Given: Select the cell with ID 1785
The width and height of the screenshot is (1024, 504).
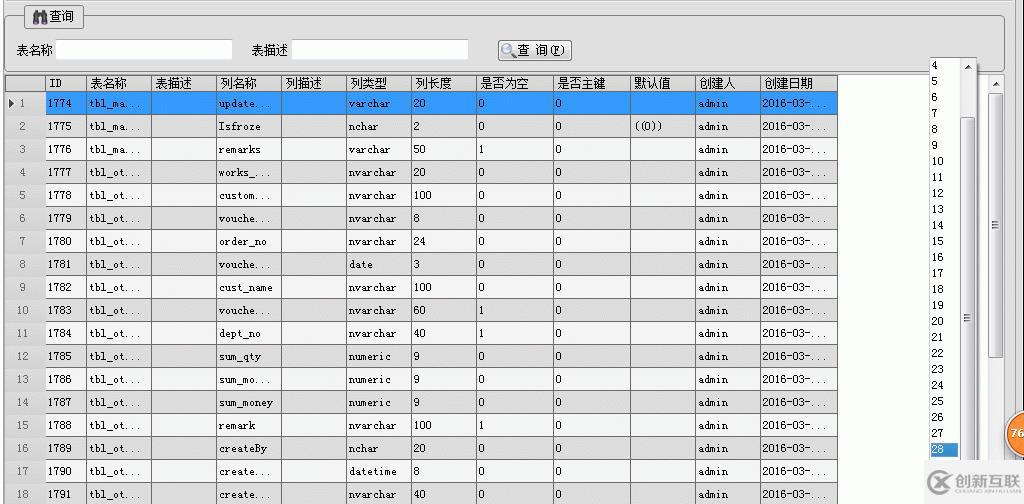Looking at the screenshot, I should click(x=66, y=356).
